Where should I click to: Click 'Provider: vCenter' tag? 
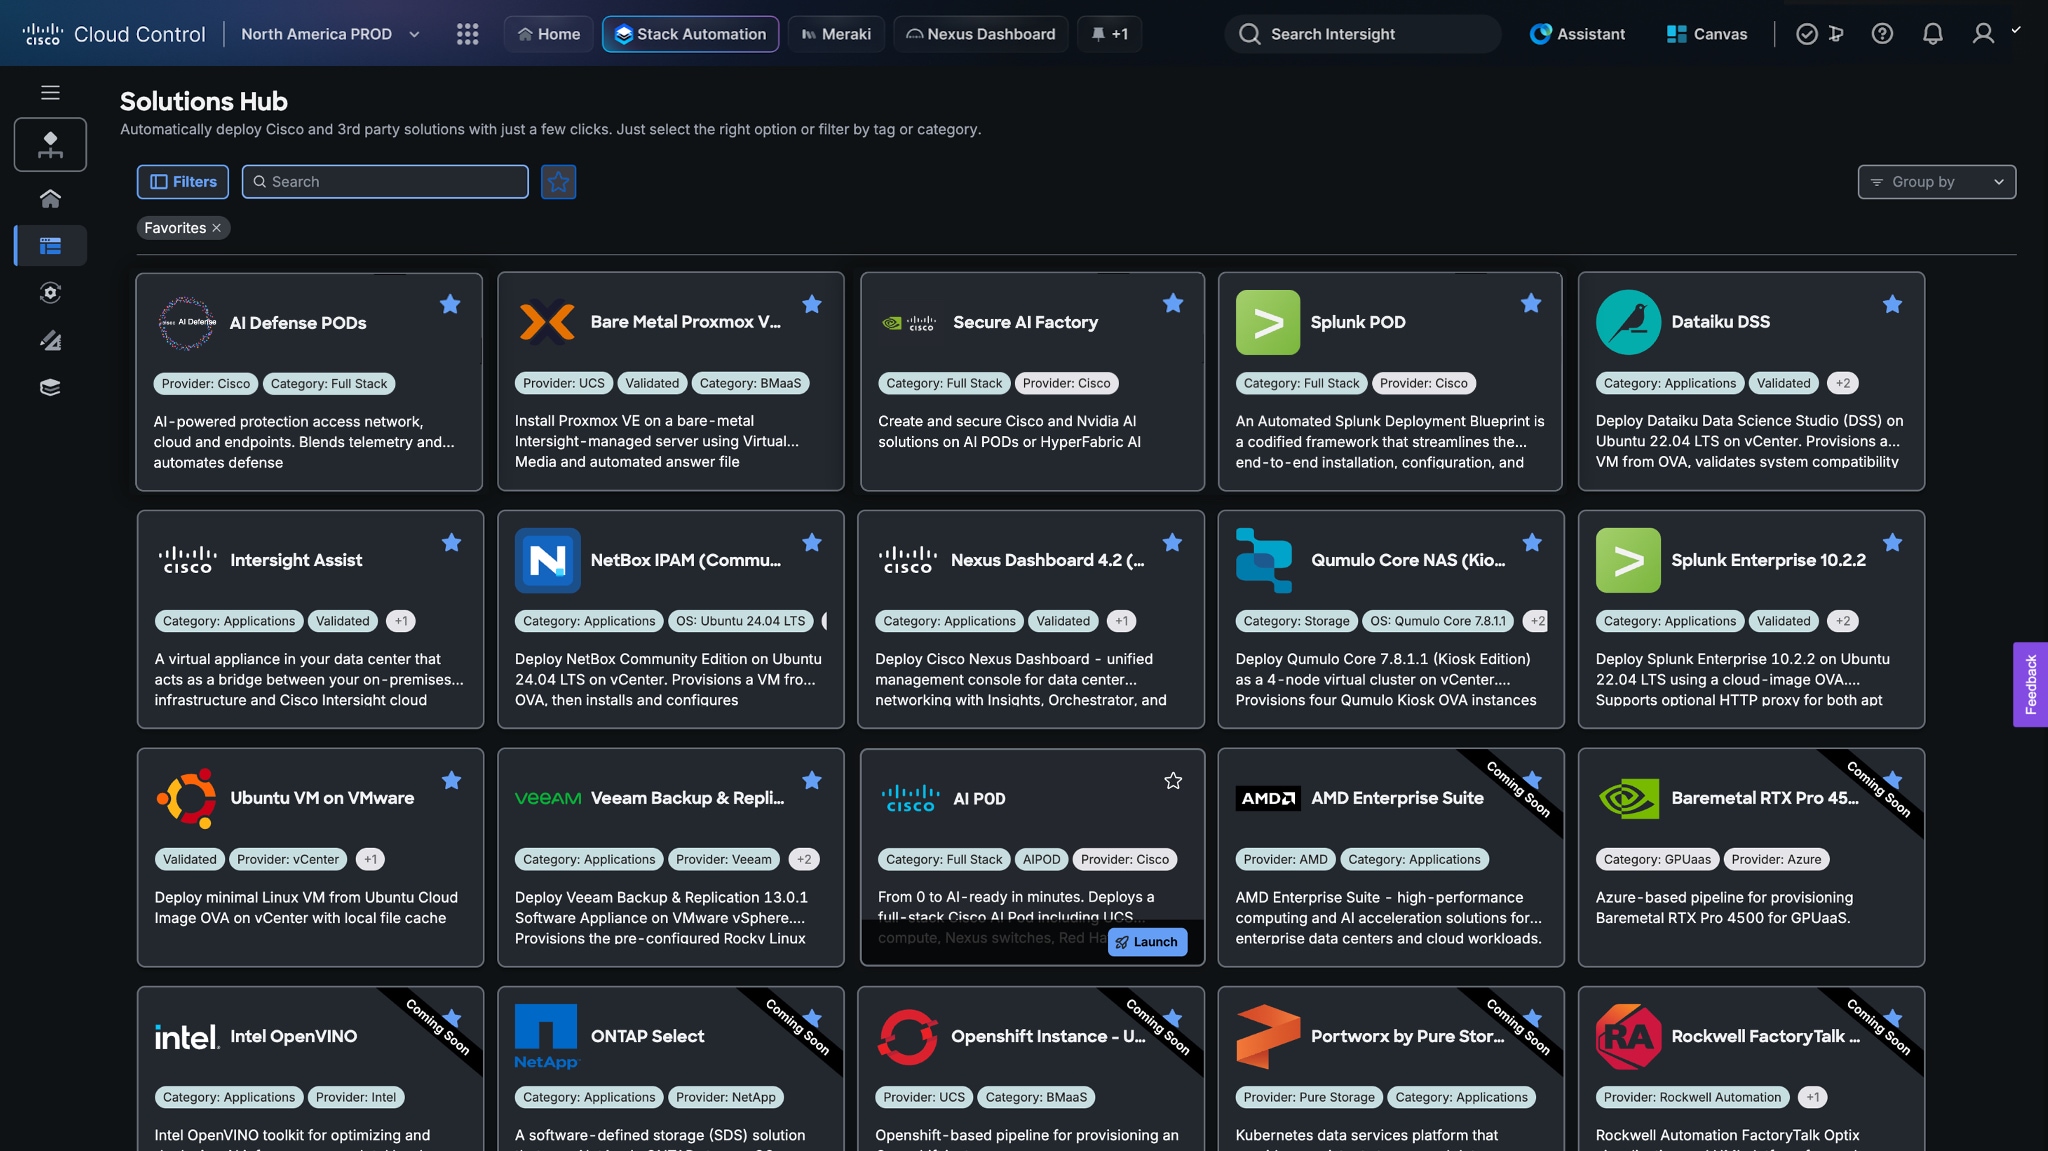click(x=288, y=859)
